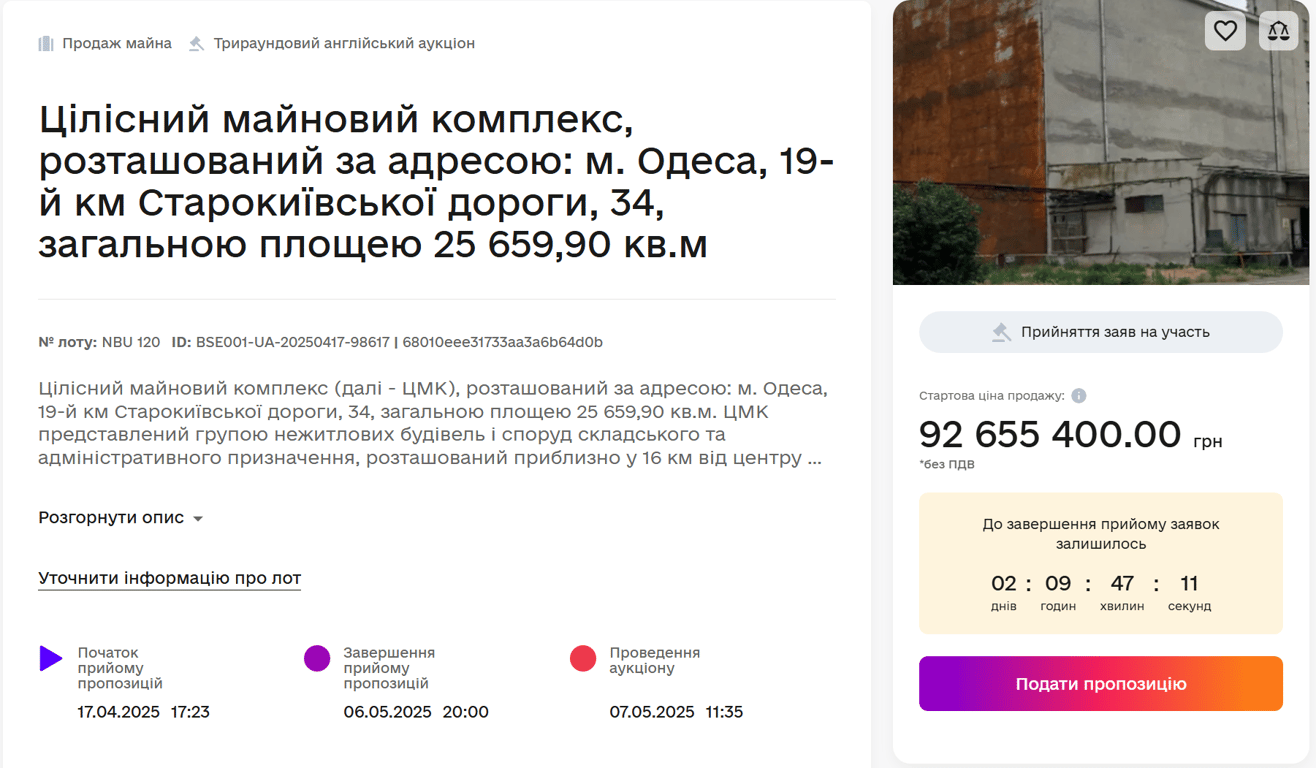The image size is (1316, 768).
Task: Select the 'Продаж майна' breadcrumb label
Action: coord(117,43)
